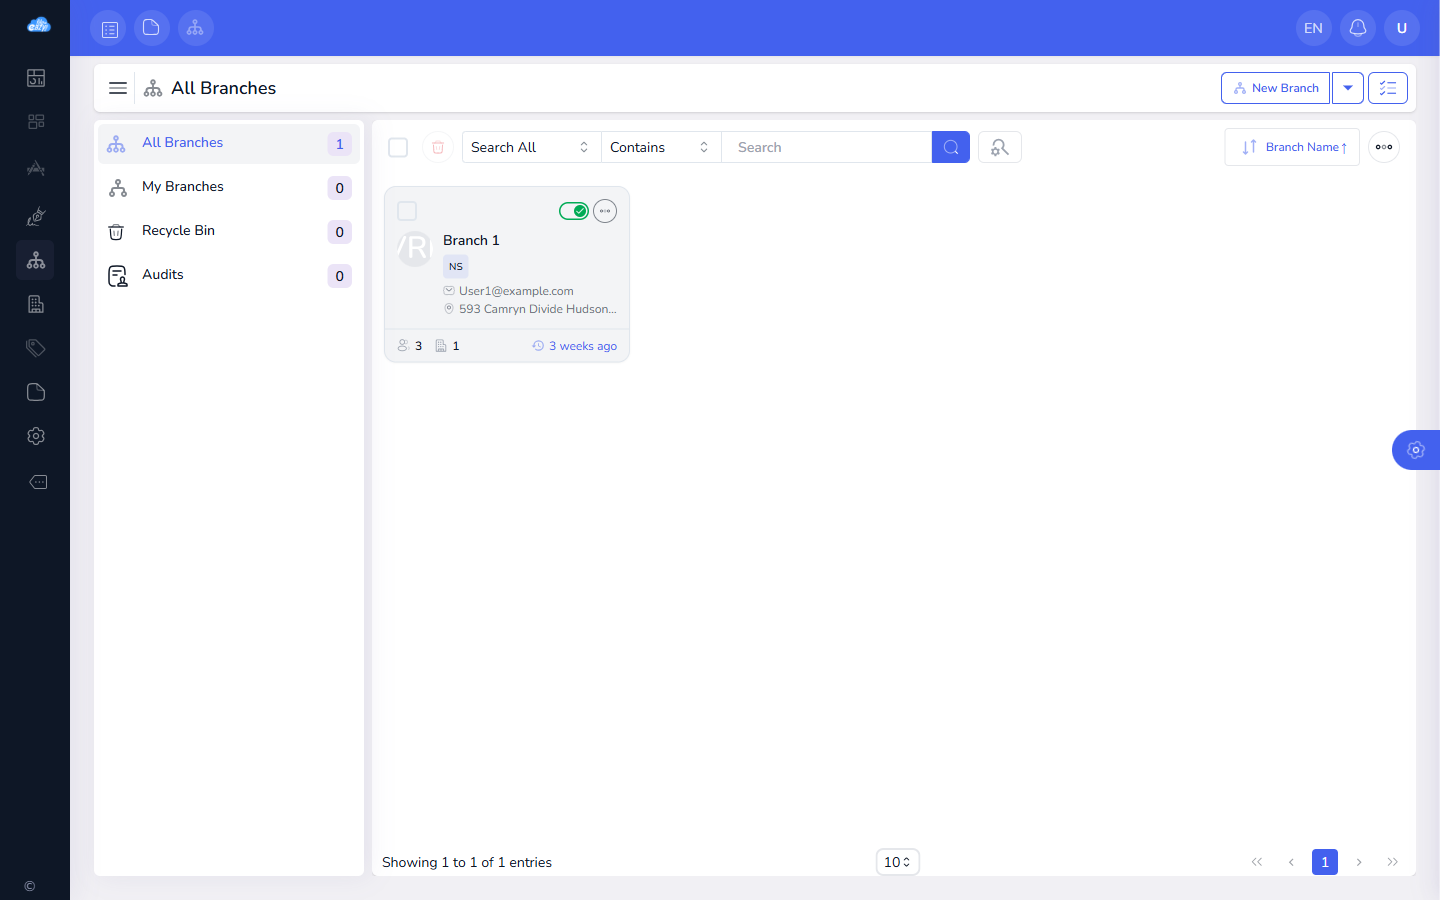Viewport: 1440px width, 900px height.
Task: Open the building icon in the dark sidebar
Action: point(36,304)
